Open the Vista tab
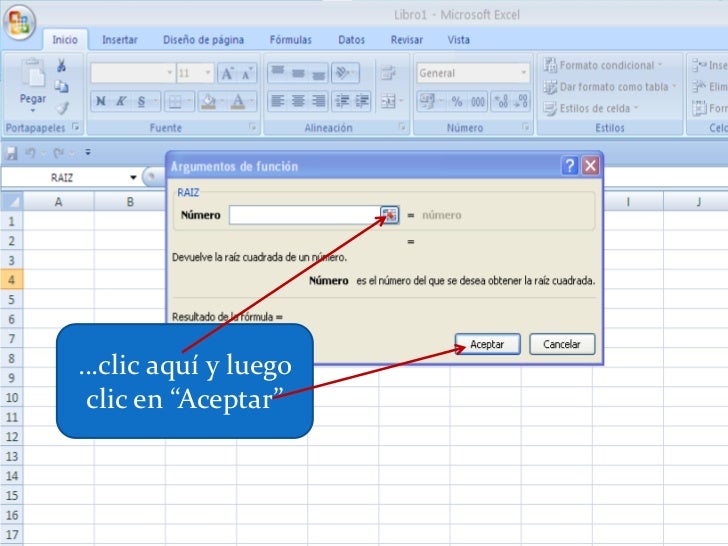This screenshot has width=728, height=546. click(x=459, y=40)
